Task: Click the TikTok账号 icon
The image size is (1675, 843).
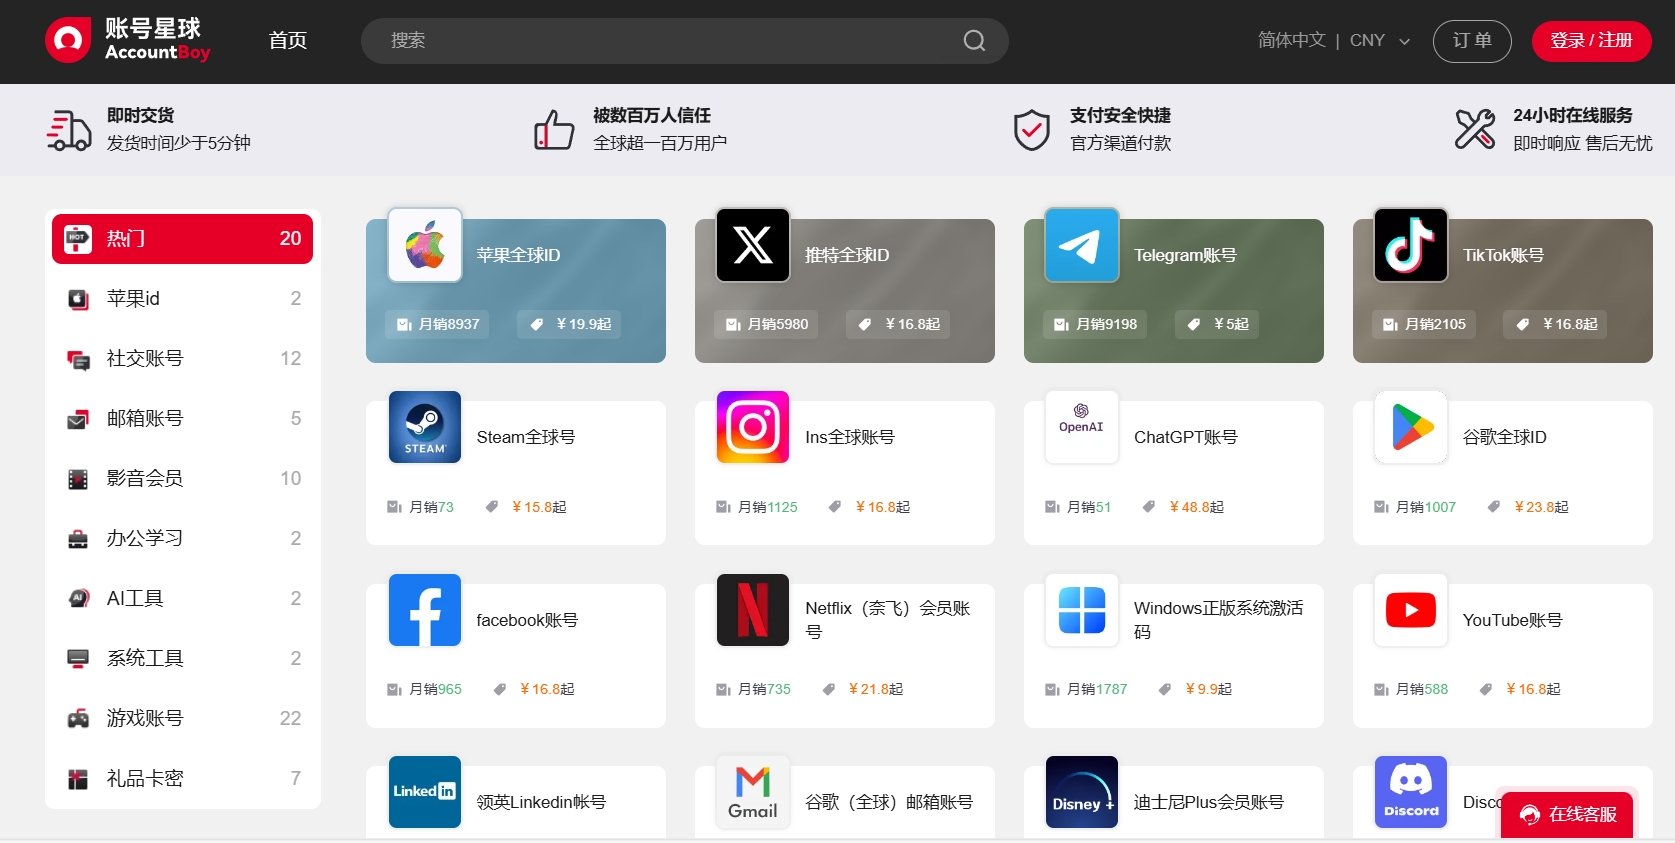Action: pos(1411,245)
